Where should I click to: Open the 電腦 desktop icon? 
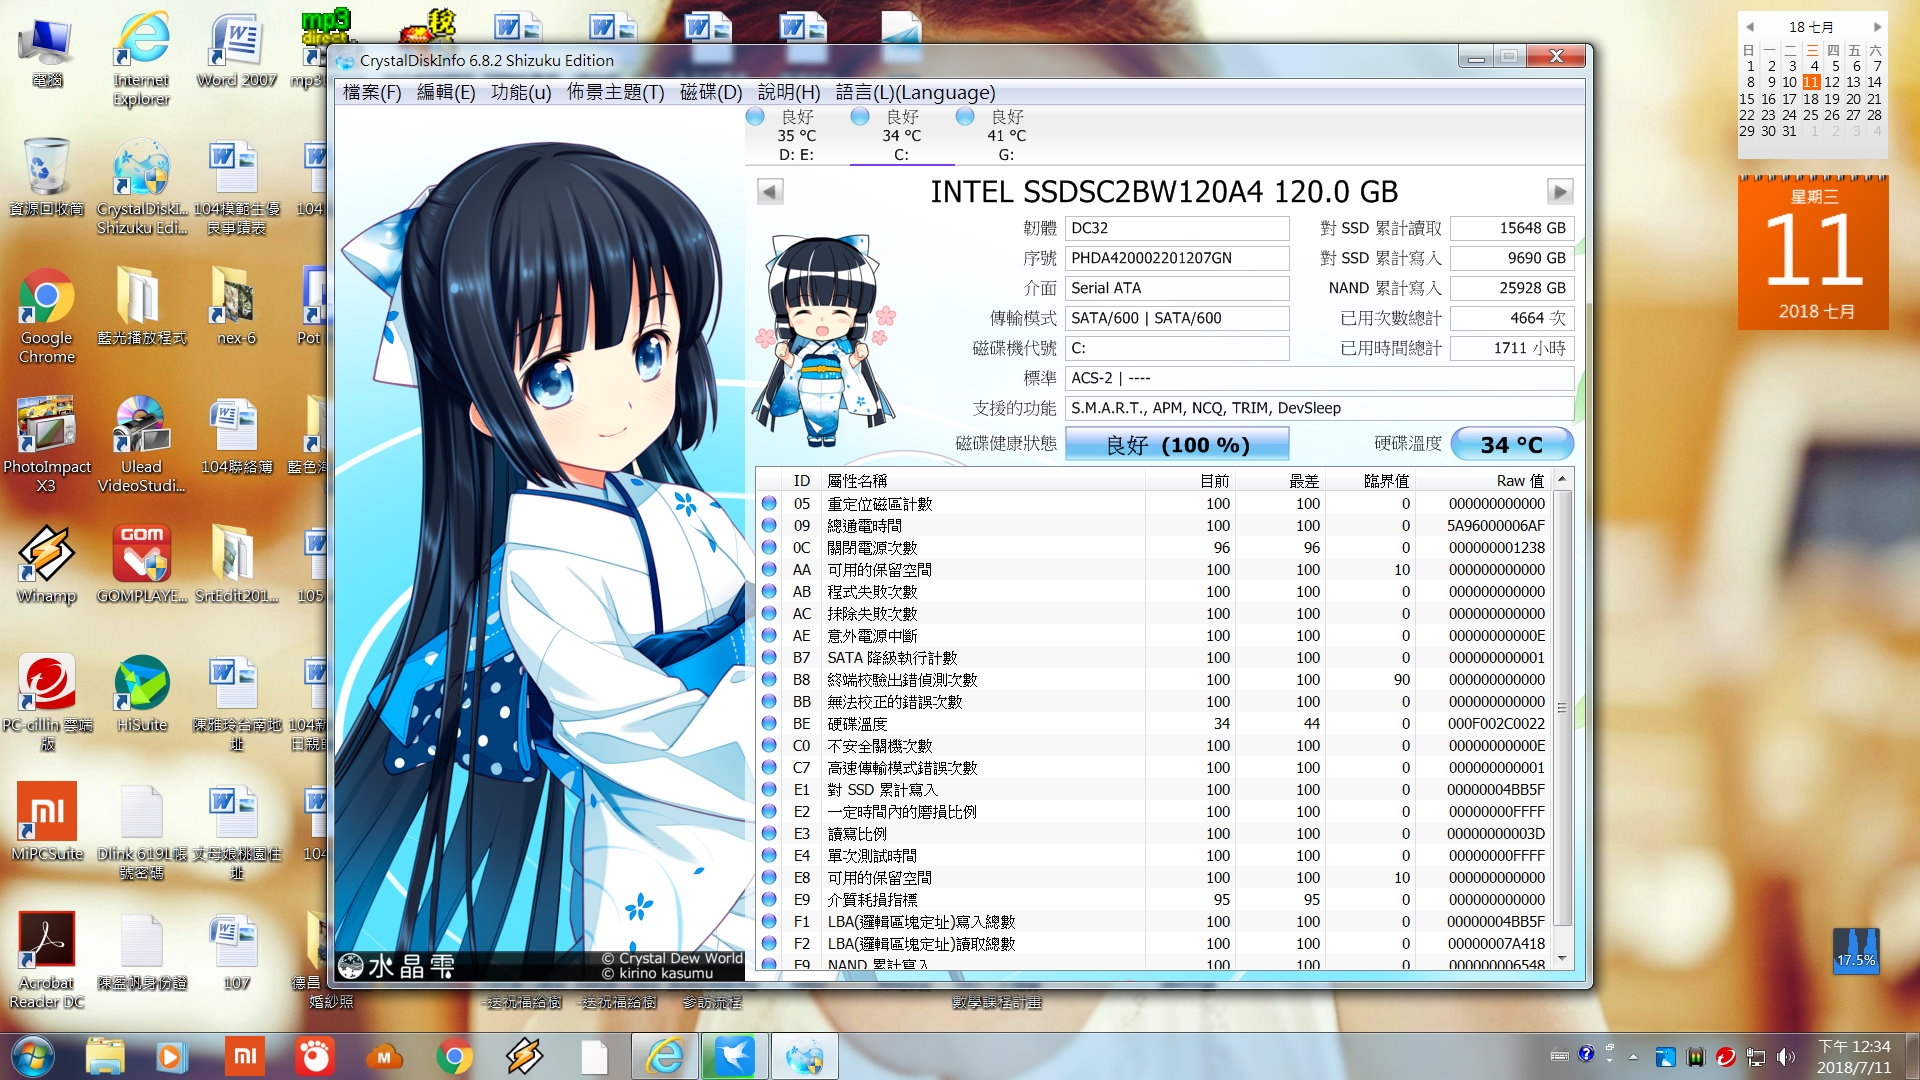pos(46,52)
